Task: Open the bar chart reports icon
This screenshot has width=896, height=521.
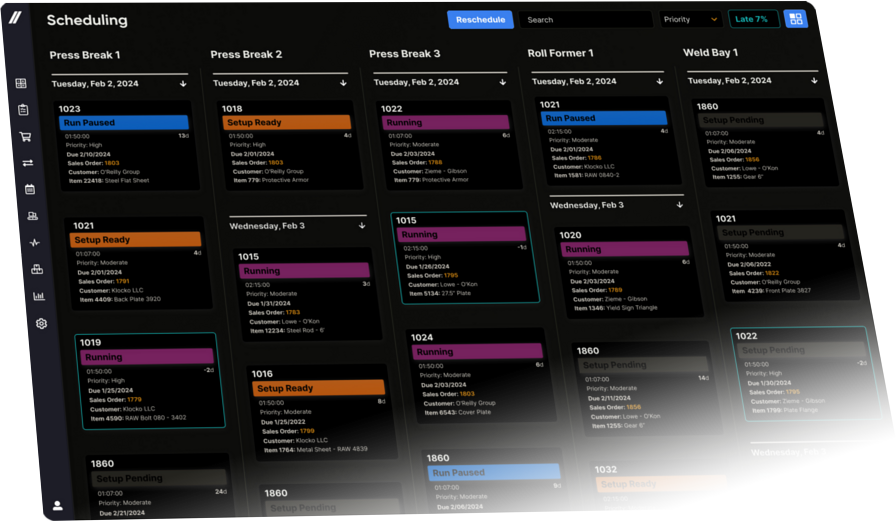Action: click(39, 296)
